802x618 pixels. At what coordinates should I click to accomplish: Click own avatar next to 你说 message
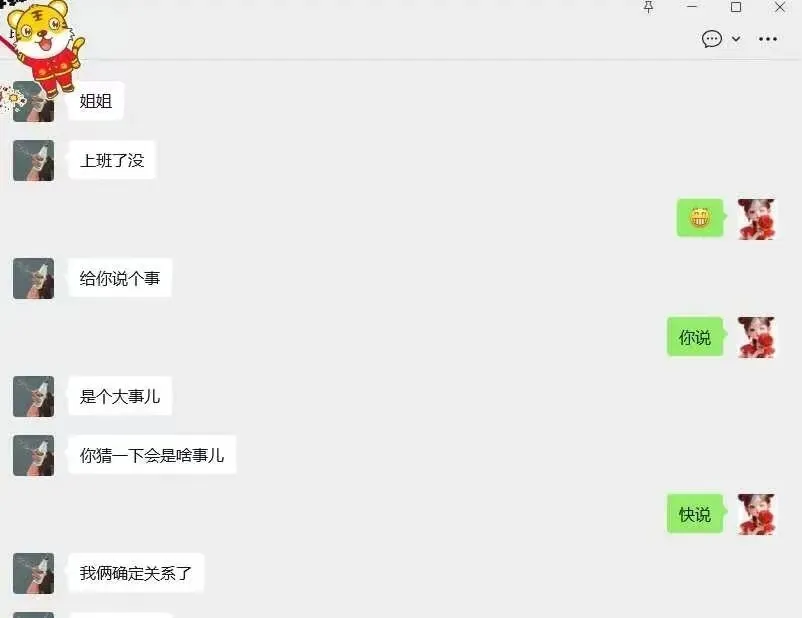[x=756, y=337]
